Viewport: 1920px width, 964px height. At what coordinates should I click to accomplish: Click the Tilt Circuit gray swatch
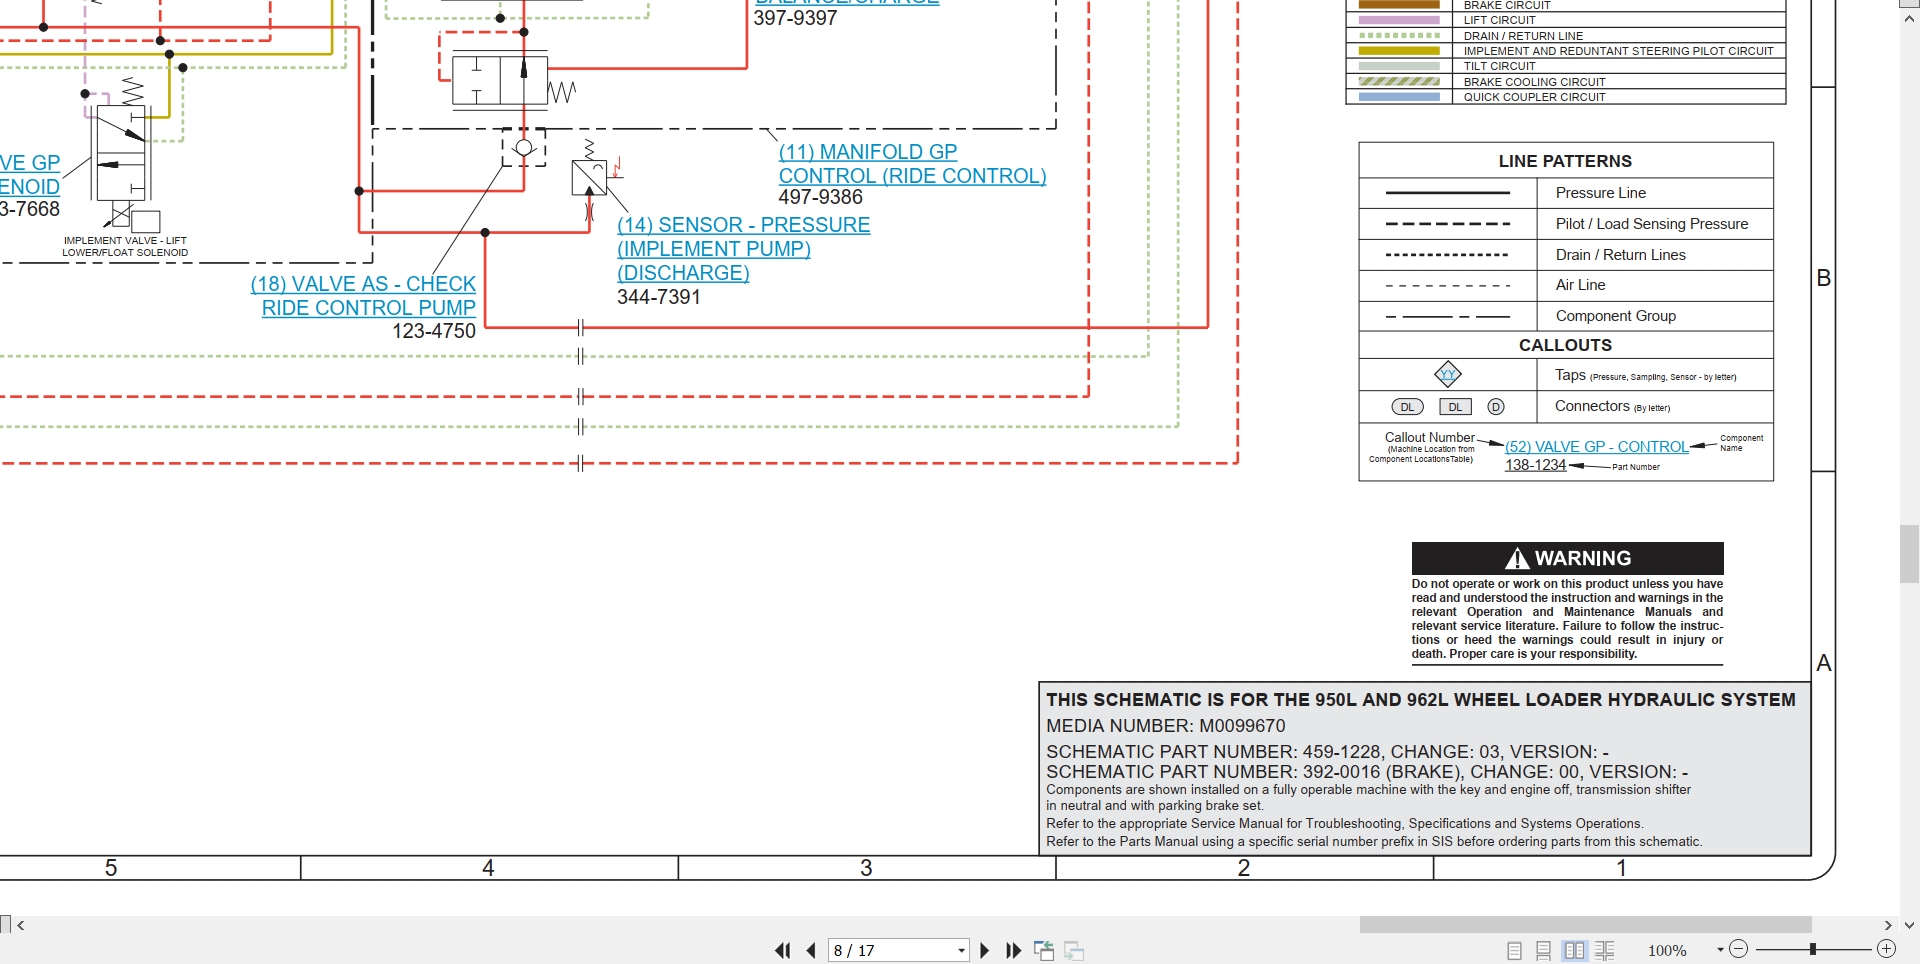tap(1399, 66)
